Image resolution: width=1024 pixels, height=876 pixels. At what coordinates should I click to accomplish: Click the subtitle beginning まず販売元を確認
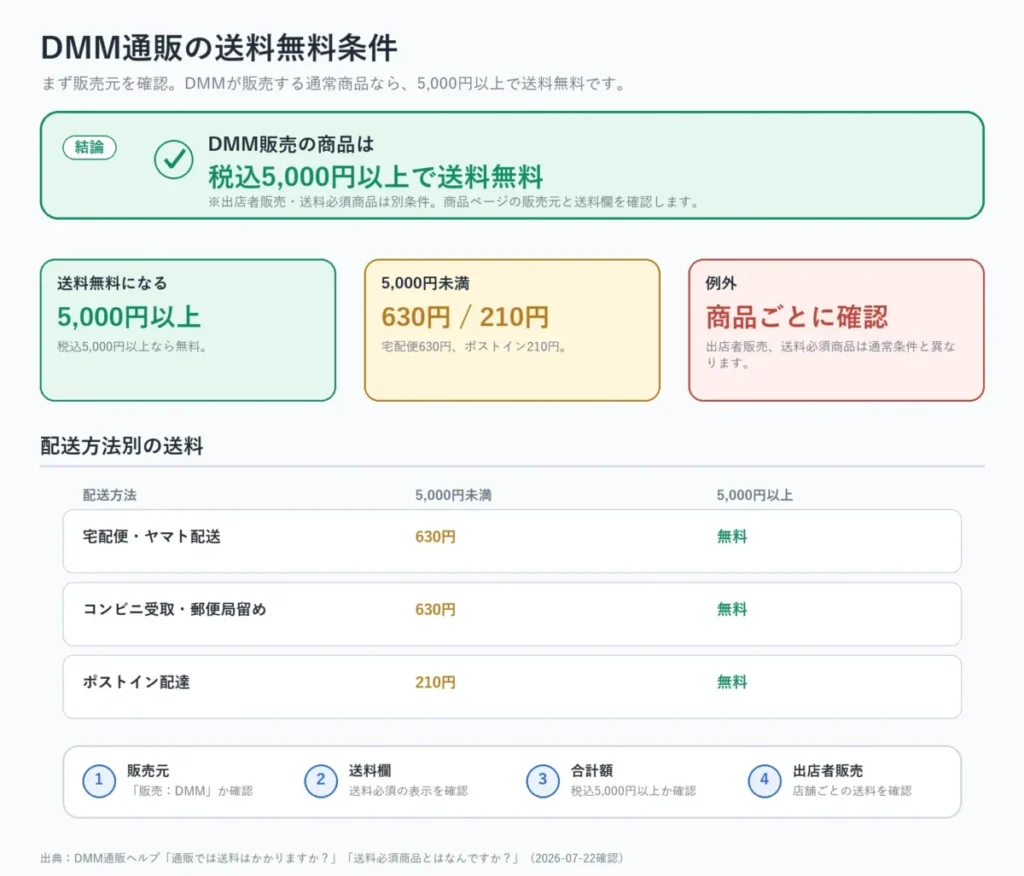click(334, 84)
